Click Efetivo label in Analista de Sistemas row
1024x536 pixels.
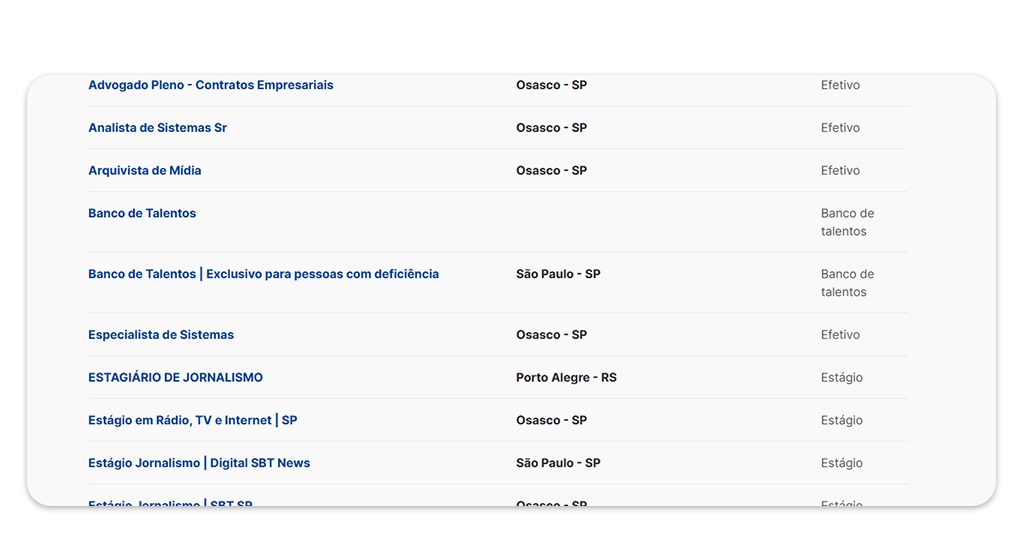(x=840, y=128)
